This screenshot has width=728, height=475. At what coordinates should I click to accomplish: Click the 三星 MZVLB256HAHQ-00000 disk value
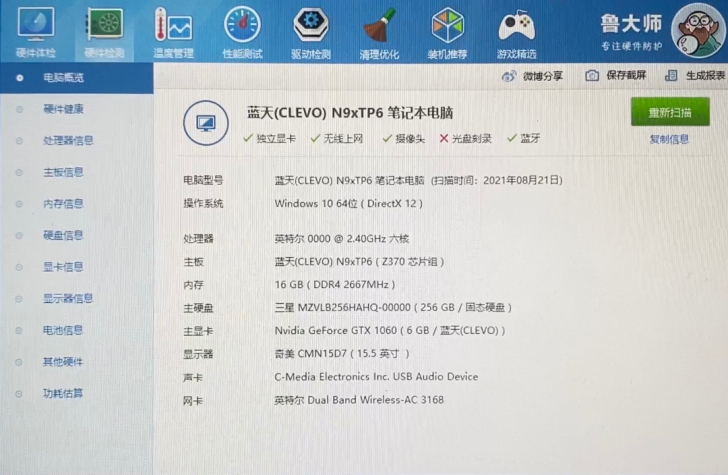point(393,307)
